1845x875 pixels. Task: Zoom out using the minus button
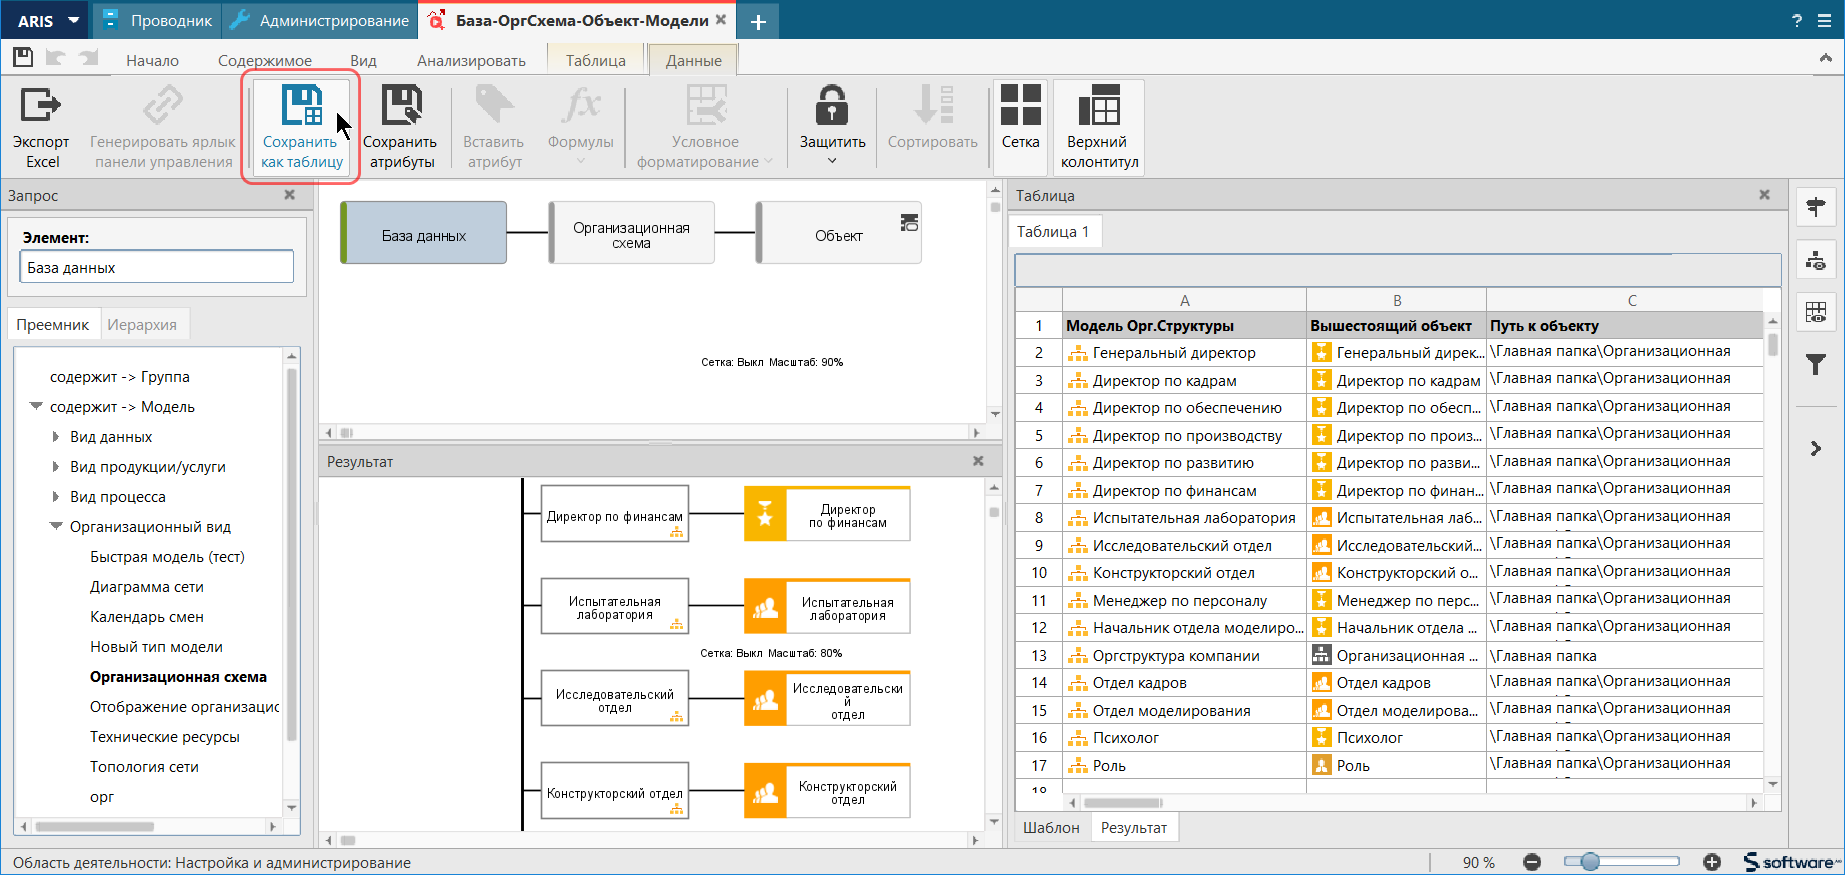(x=1532, y=862)
